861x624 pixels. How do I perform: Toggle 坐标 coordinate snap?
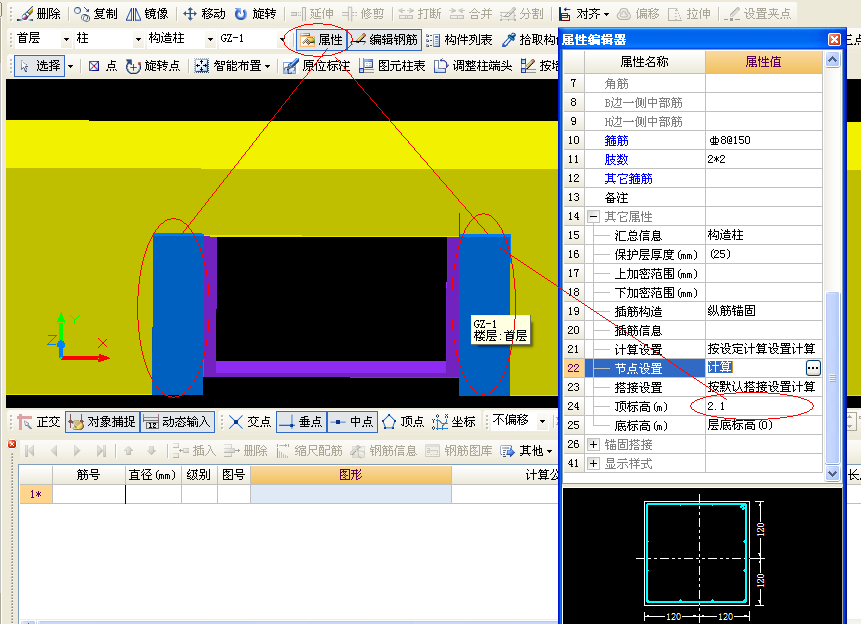click(x=454, y=422)
